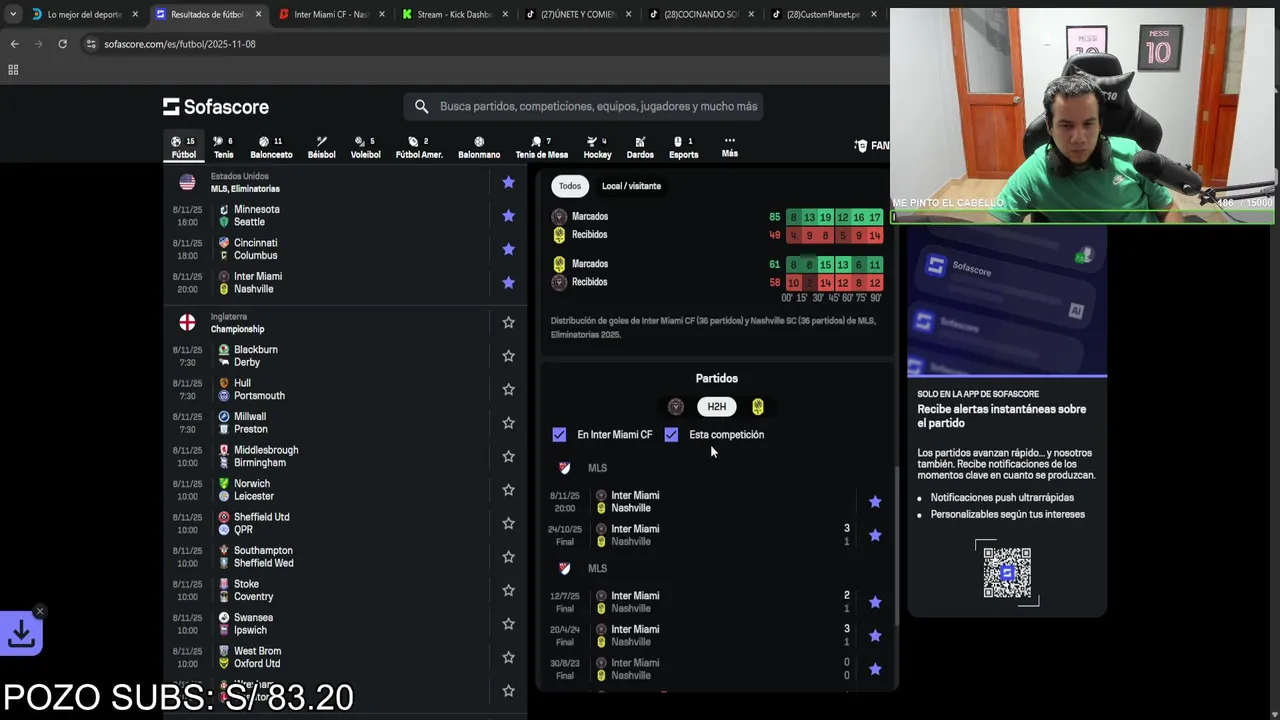Favorite the Championship league star
1280x720 pixels.
click(508, 322)
